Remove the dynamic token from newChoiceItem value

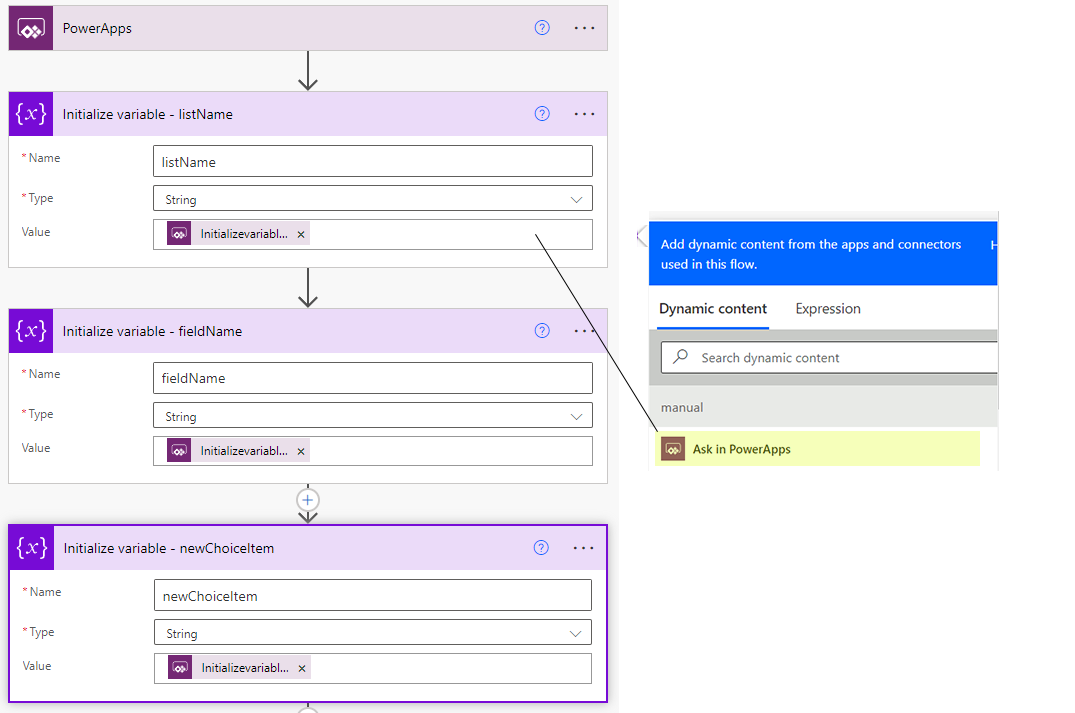point(302,668)
